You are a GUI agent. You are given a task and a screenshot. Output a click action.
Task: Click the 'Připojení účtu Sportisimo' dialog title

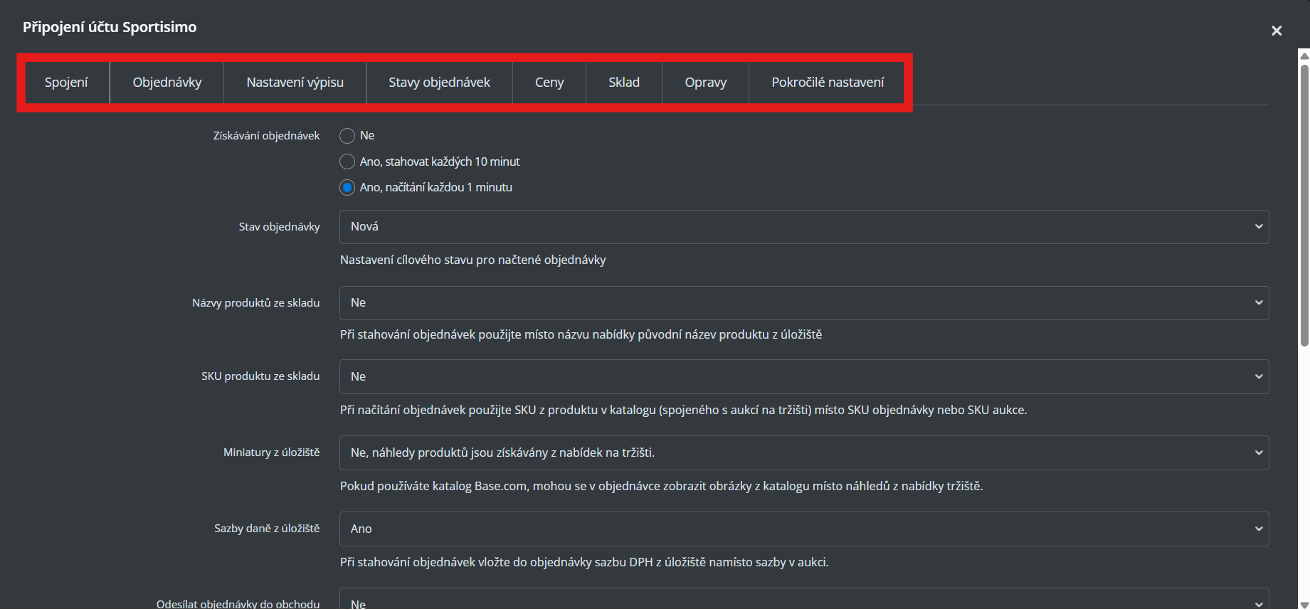110,27
